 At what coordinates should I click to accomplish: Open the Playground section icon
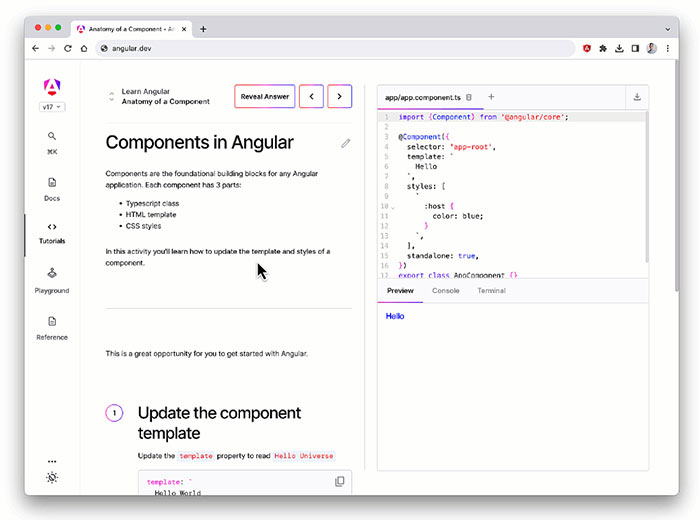pyautogui.click(x=52, y=273)
